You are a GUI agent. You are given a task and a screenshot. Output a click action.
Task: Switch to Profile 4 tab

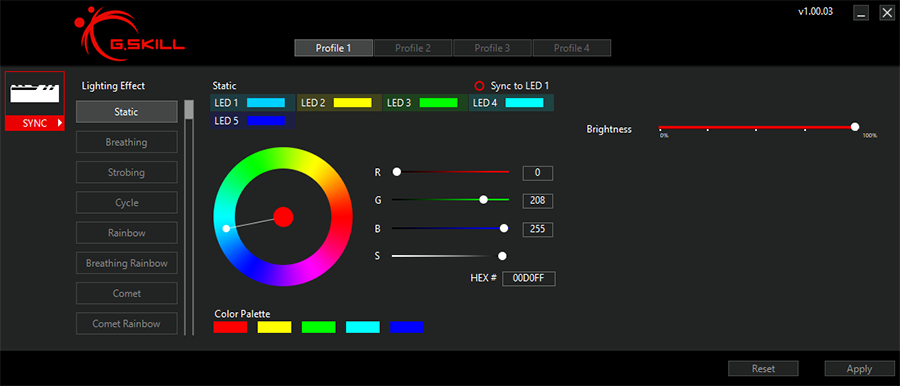[572, 48]
